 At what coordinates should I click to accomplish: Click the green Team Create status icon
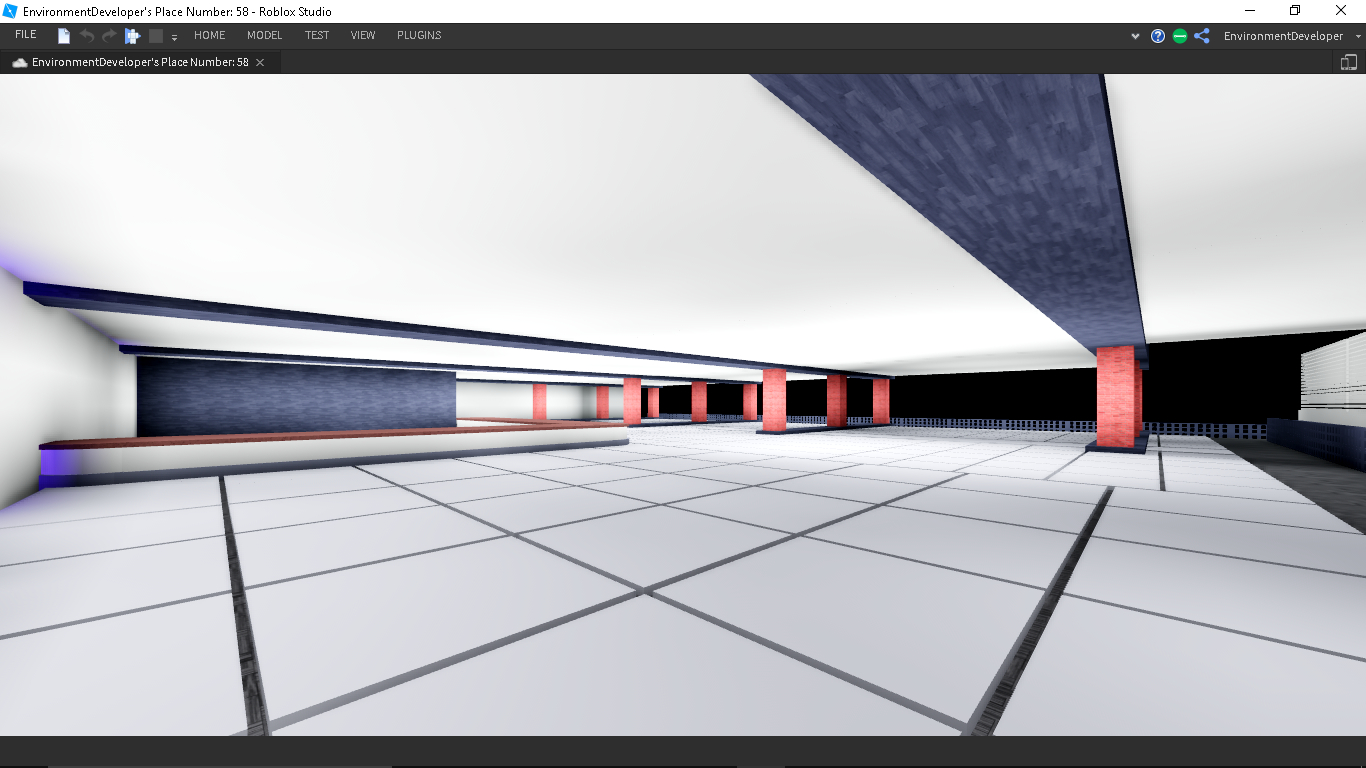pos(1180,36)
